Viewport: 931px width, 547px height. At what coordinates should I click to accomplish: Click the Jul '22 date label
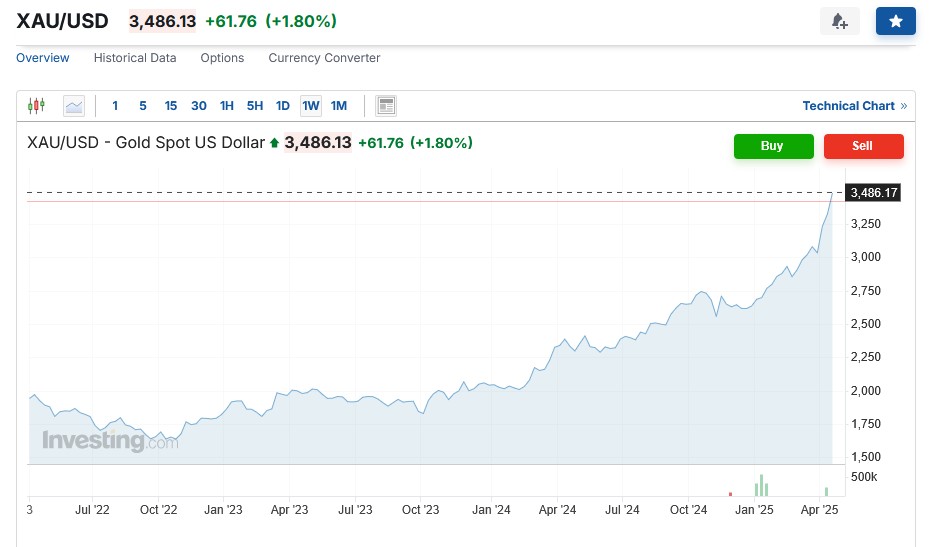tap(92, 510)
